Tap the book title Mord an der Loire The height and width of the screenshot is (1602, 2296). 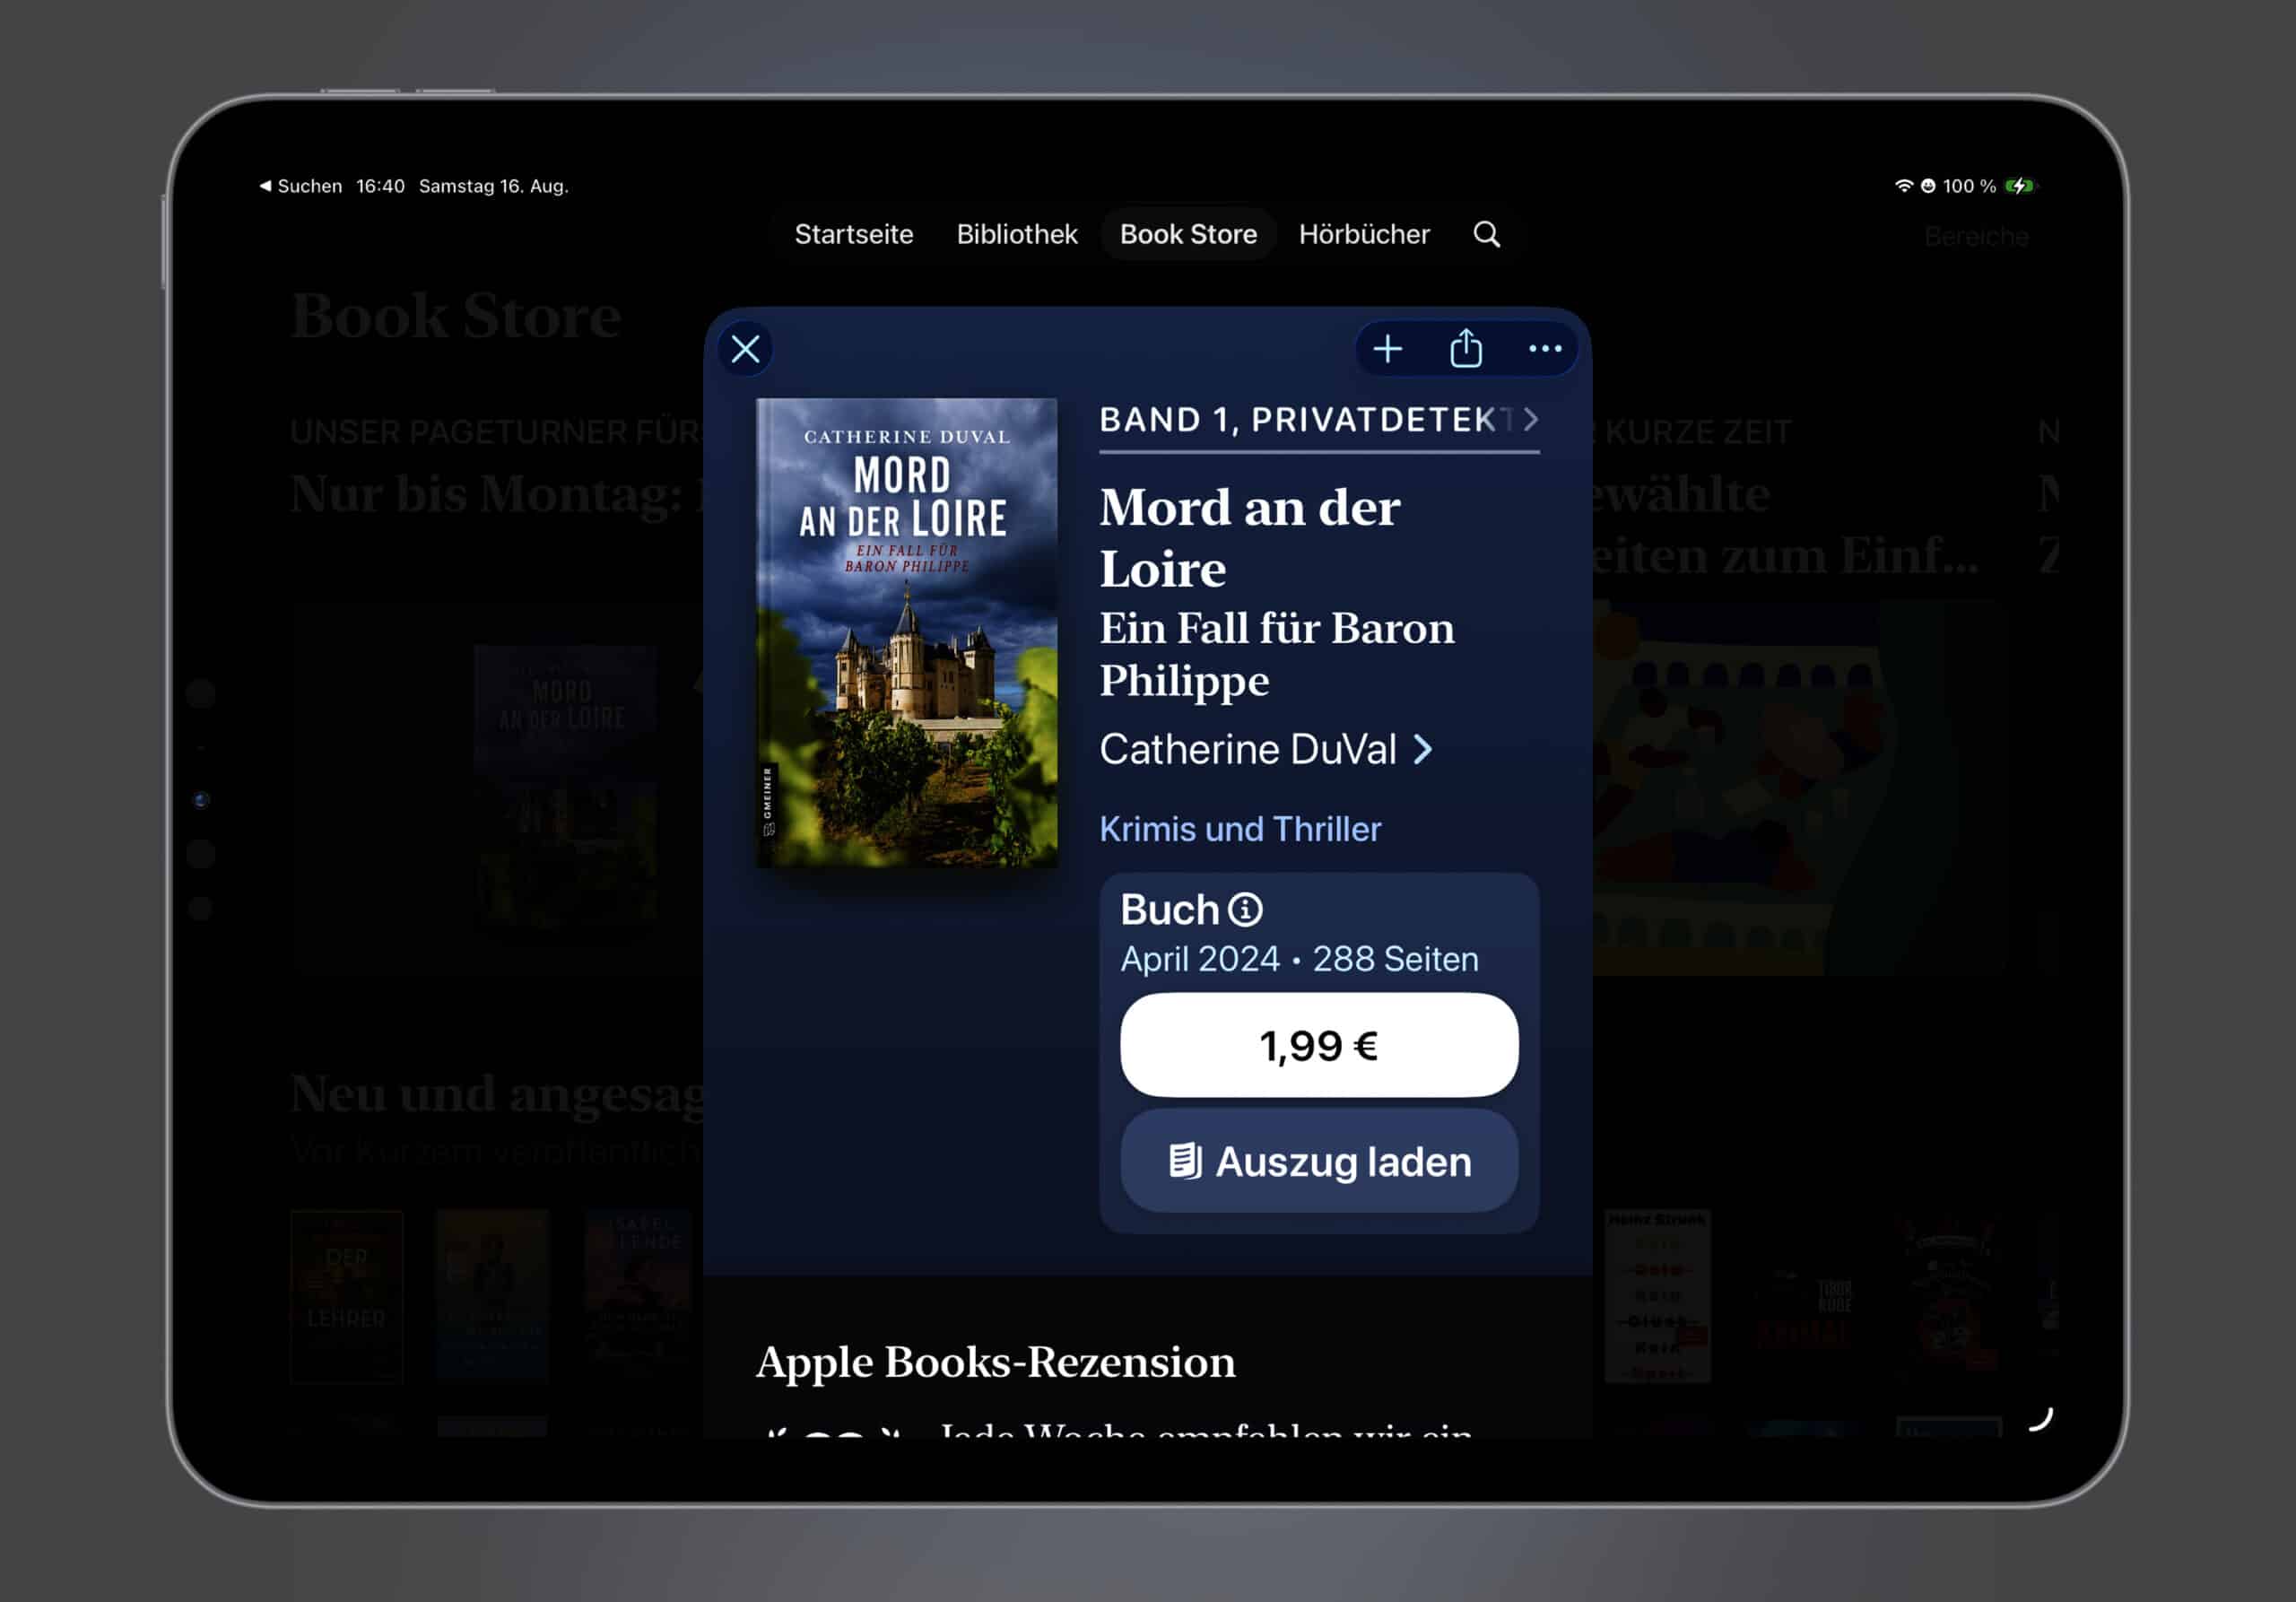(x=1250, y=539)
